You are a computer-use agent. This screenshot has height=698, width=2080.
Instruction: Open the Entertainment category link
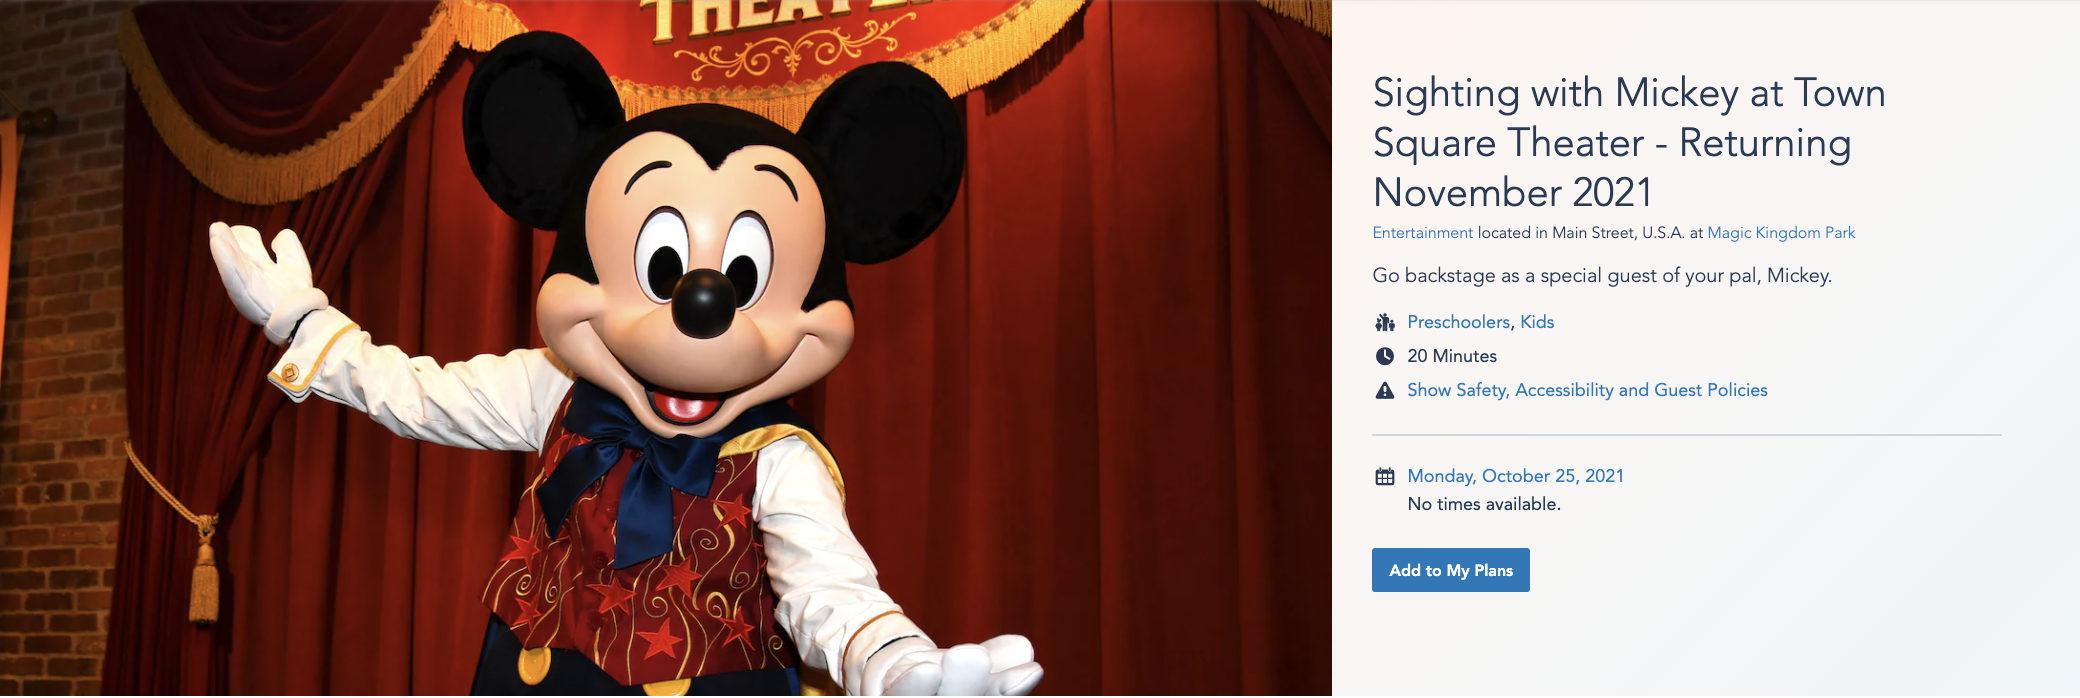pos(1422,233)
